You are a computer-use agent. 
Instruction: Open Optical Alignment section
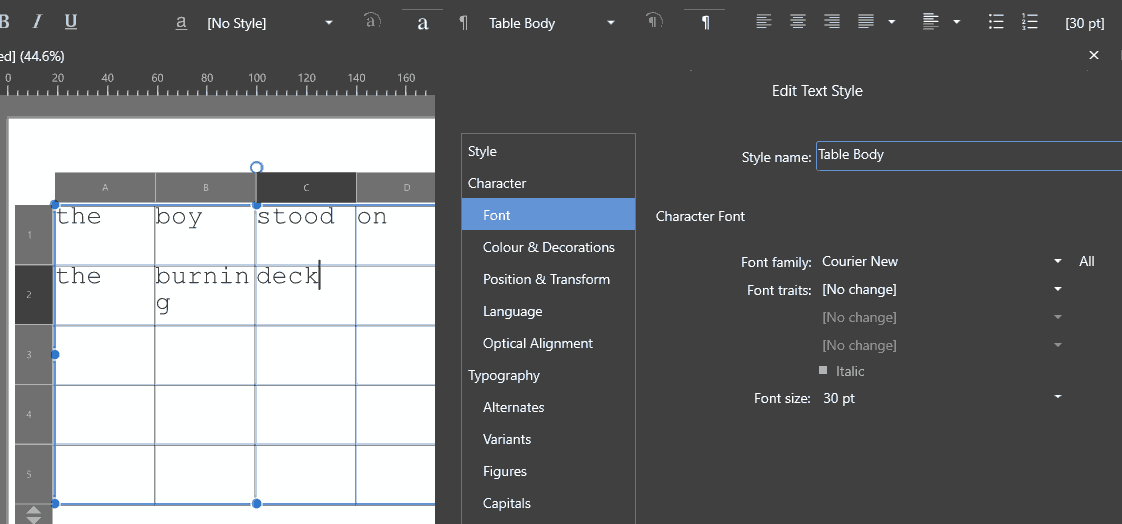pos(548,343)
